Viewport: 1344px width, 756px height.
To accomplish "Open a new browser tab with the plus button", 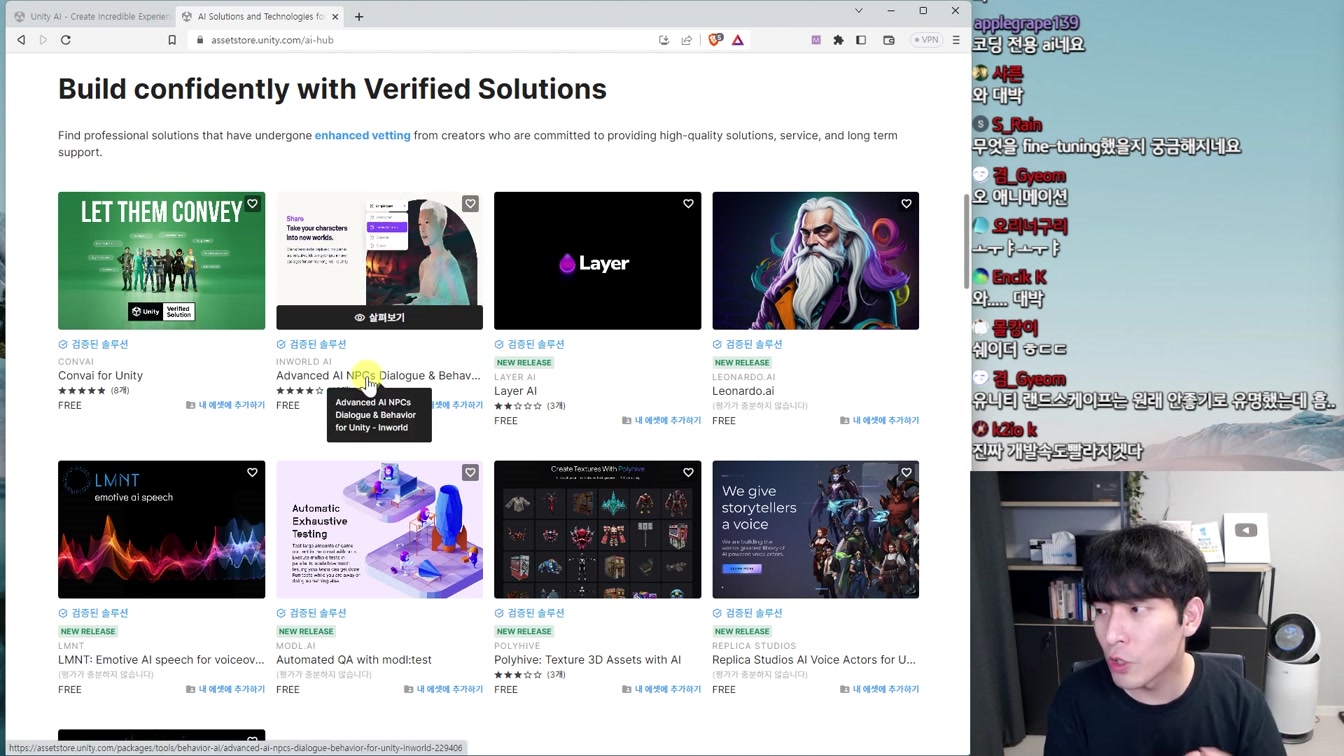I will 359,16.
